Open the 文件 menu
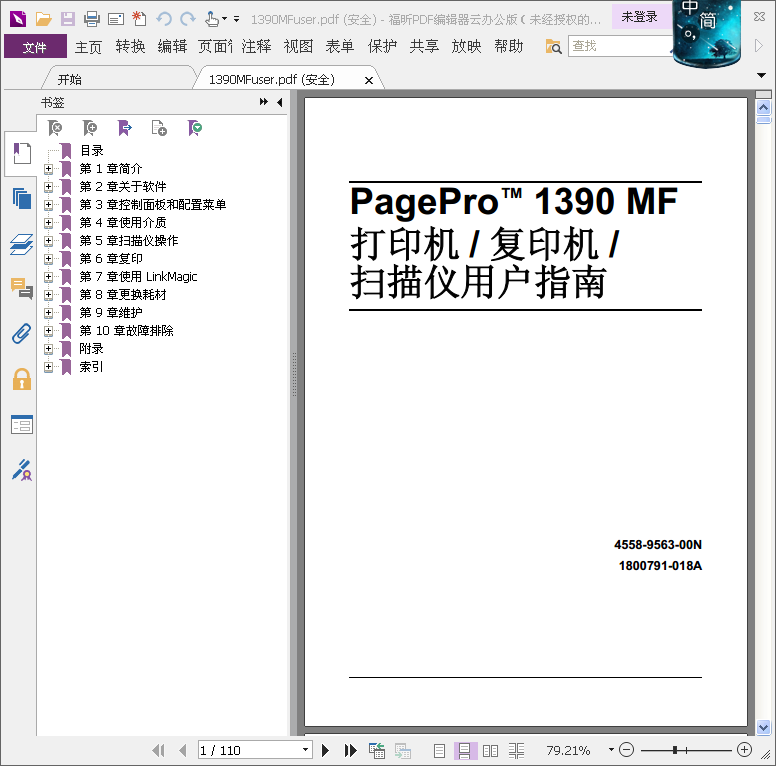This screenshot has height=766, width=776. point(35,47)
